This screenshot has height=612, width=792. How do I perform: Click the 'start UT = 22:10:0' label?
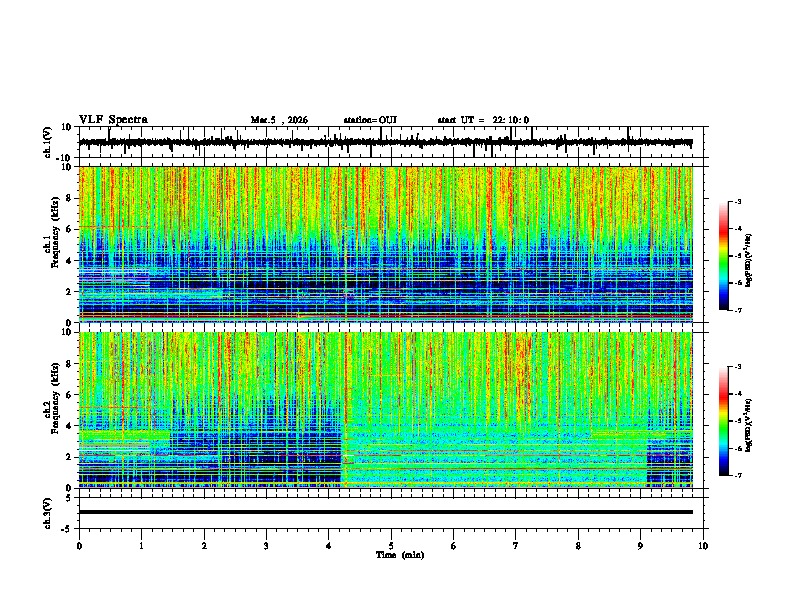pyautogui.click(x=483, y=120)
